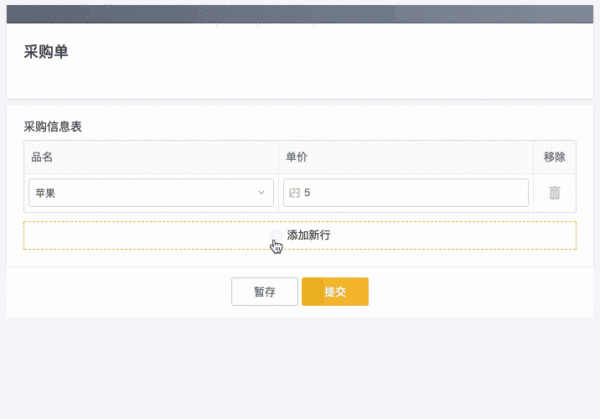This screenshot has height=419, width=600.
Task: Click blank card area beneath 采购单 title
Action: [x=300, y=80]
